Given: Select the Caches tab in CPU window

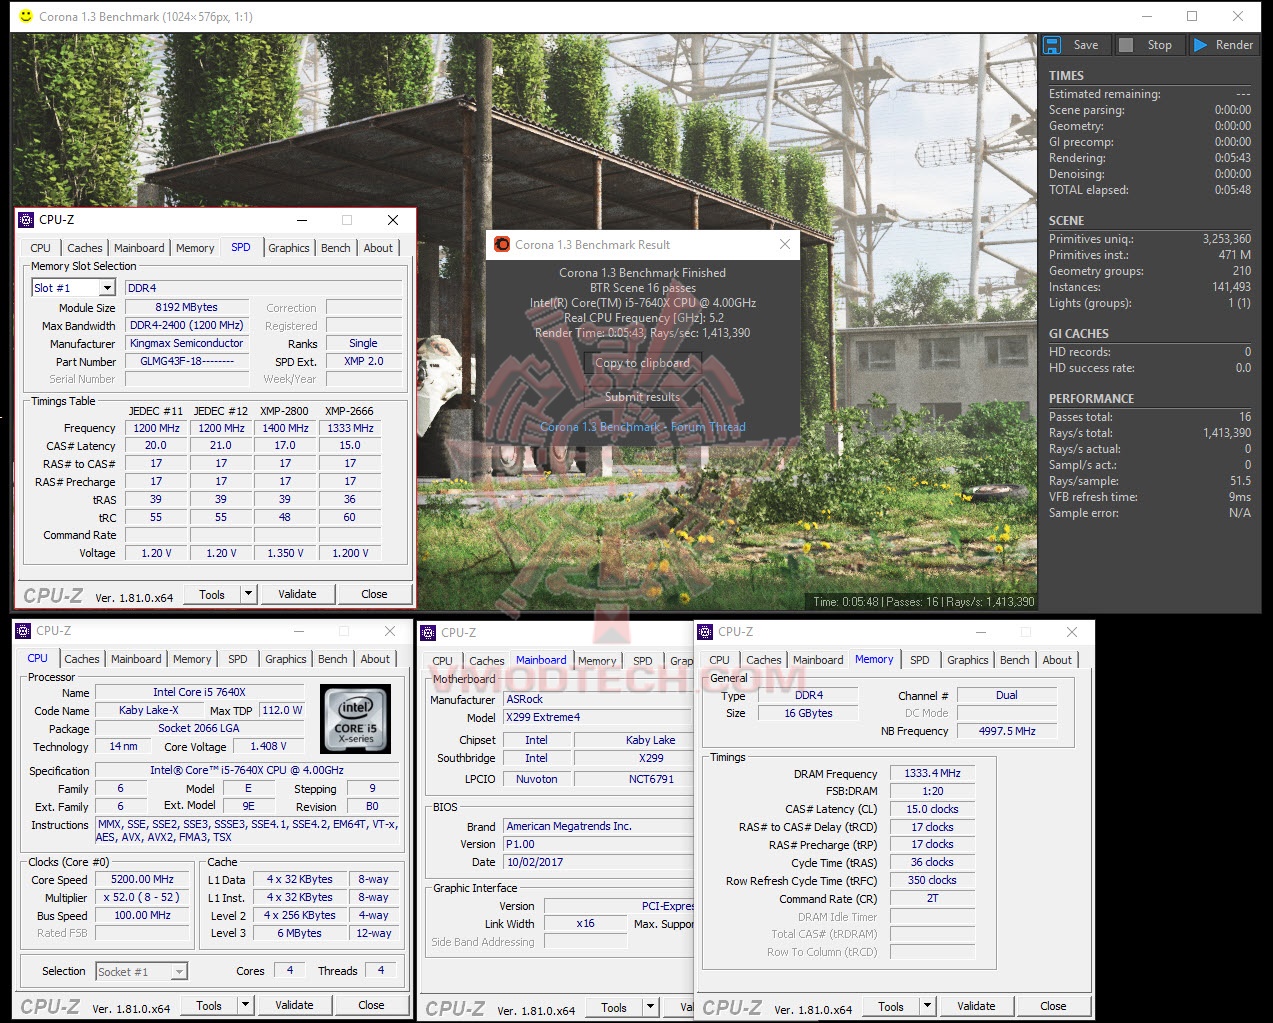Looking at the screenshot, I should coord(82,659).
